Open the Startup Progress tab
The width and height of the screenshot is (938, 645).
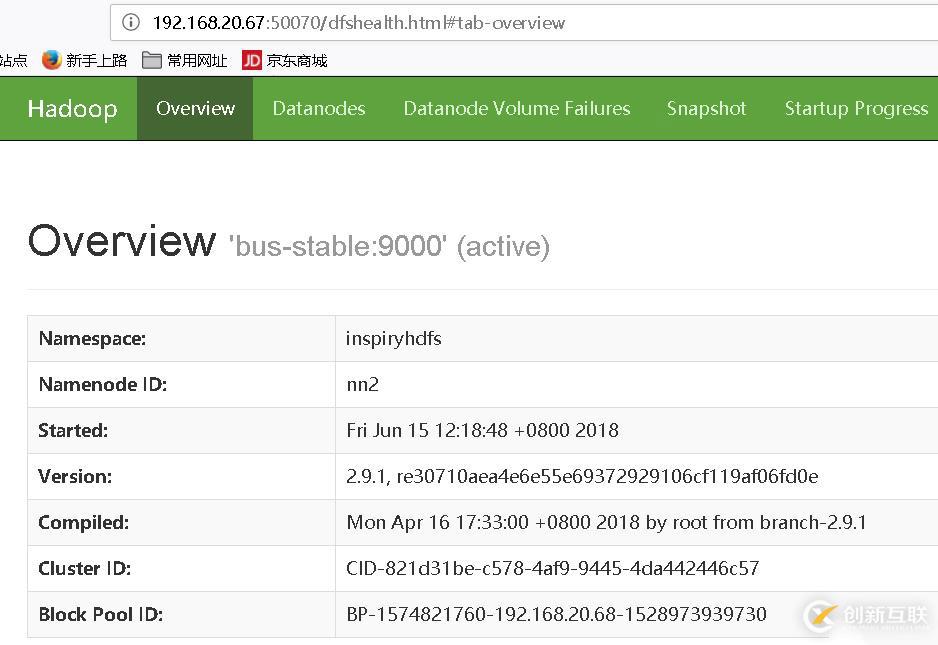pyautogui.click(x=856, y=108)
